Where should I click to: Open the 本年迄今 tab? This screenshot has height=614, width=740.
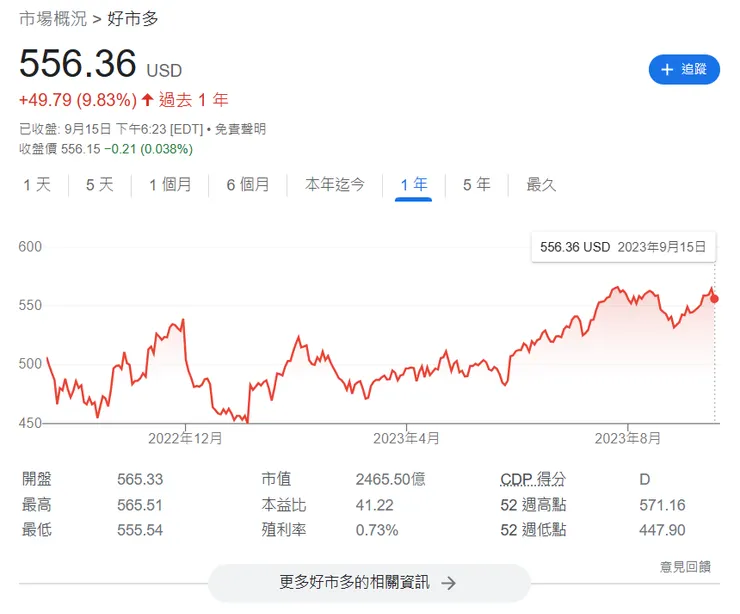[335, 185]
